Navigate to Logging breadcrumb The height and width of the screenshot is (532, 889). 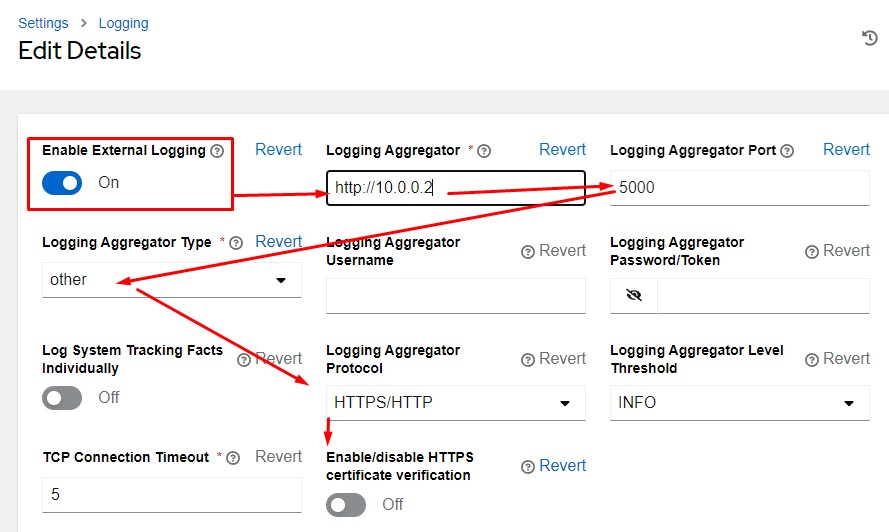coord(123,23)
